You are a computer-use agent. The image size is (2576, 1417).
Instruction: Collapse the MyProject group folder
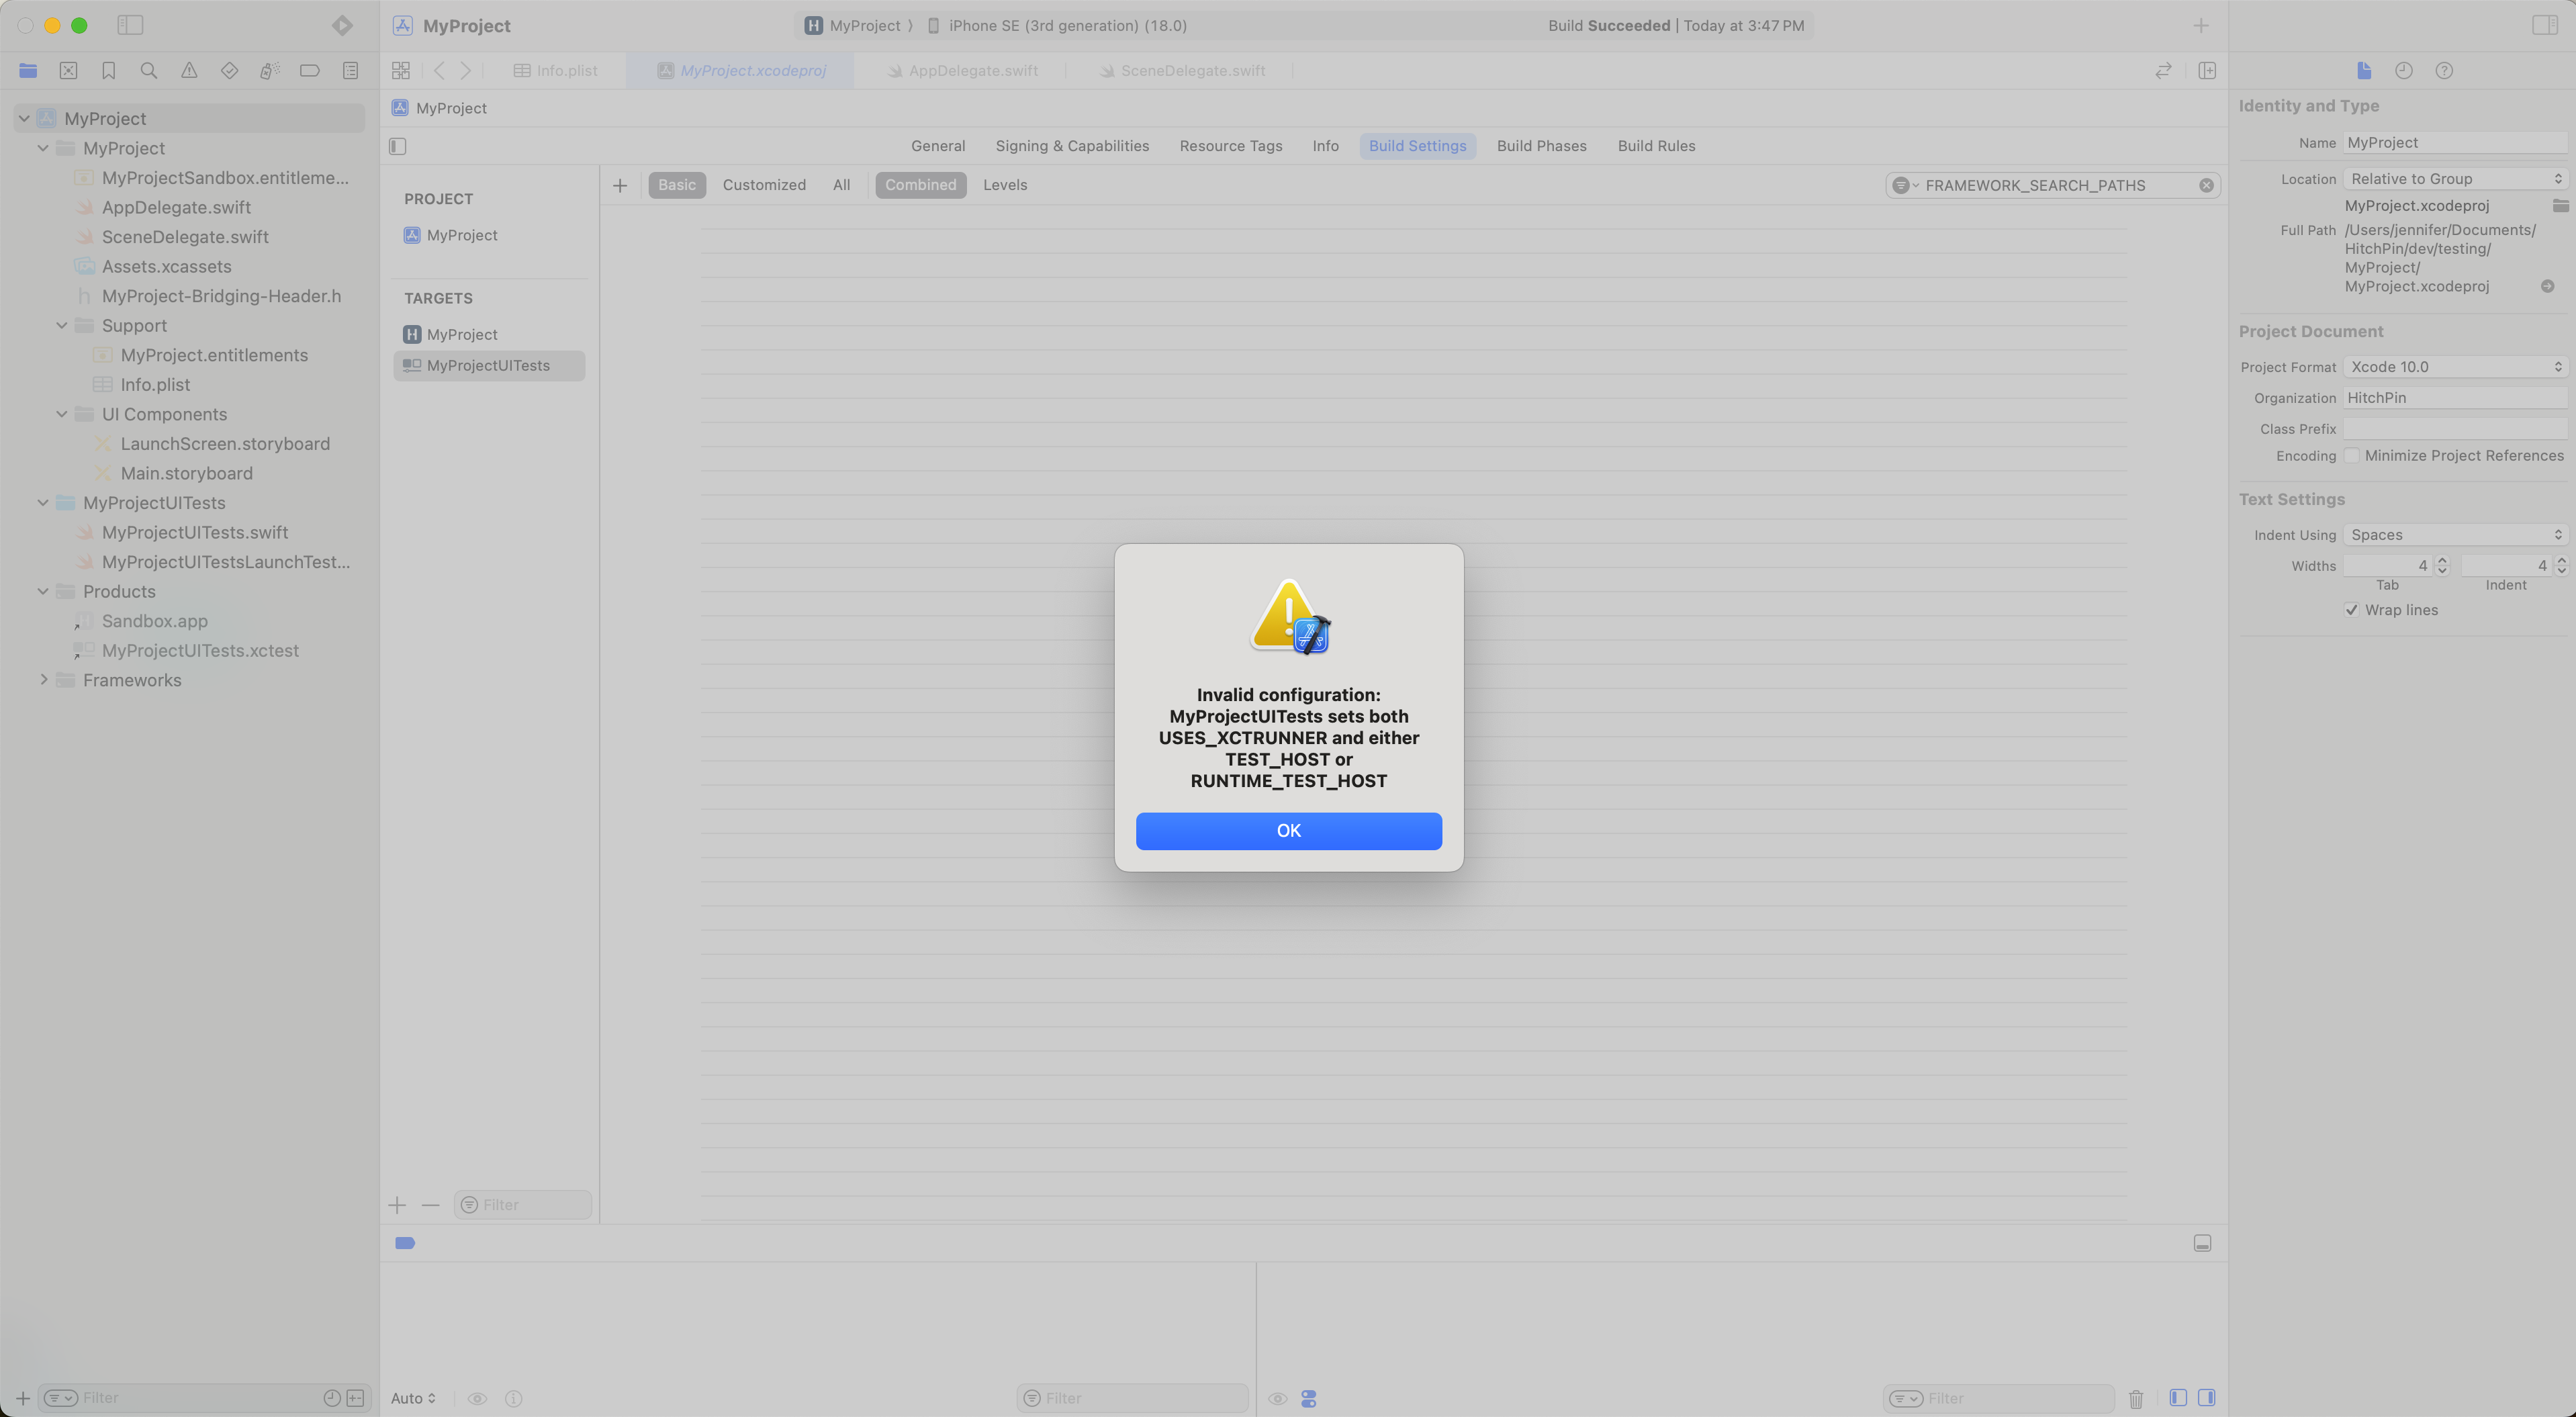click(x=43, y=148)
